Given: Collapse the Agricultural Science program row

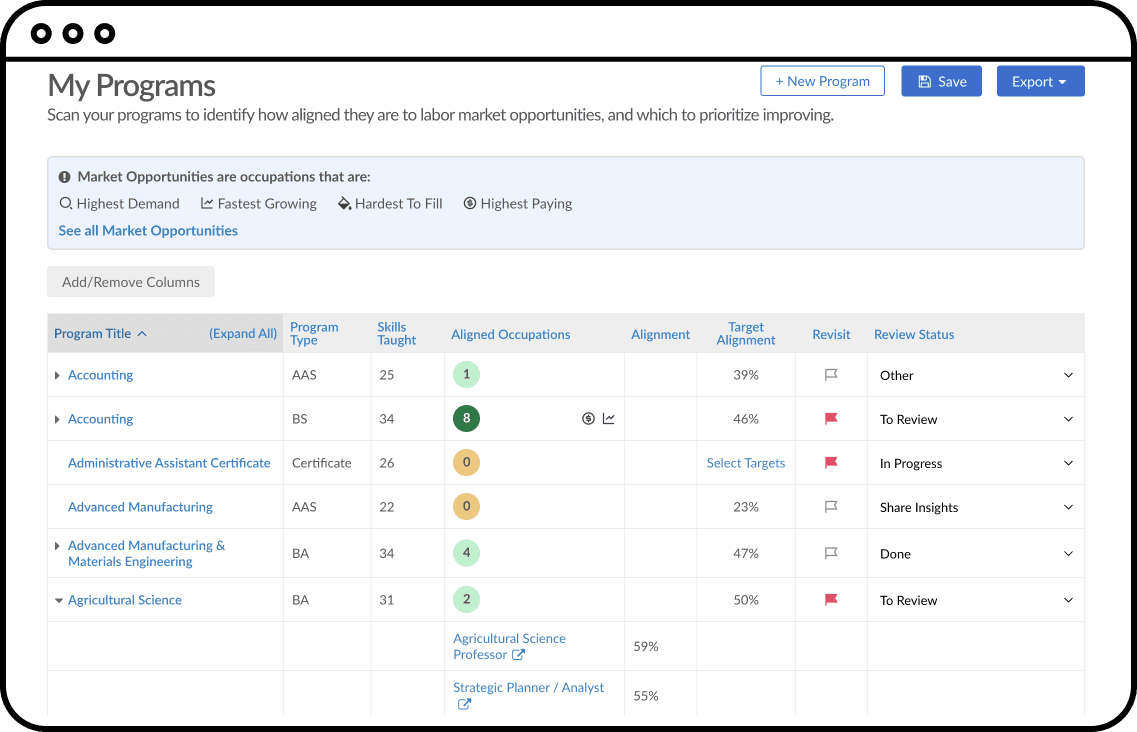Looking at the screenshot, I should (58, 601).
